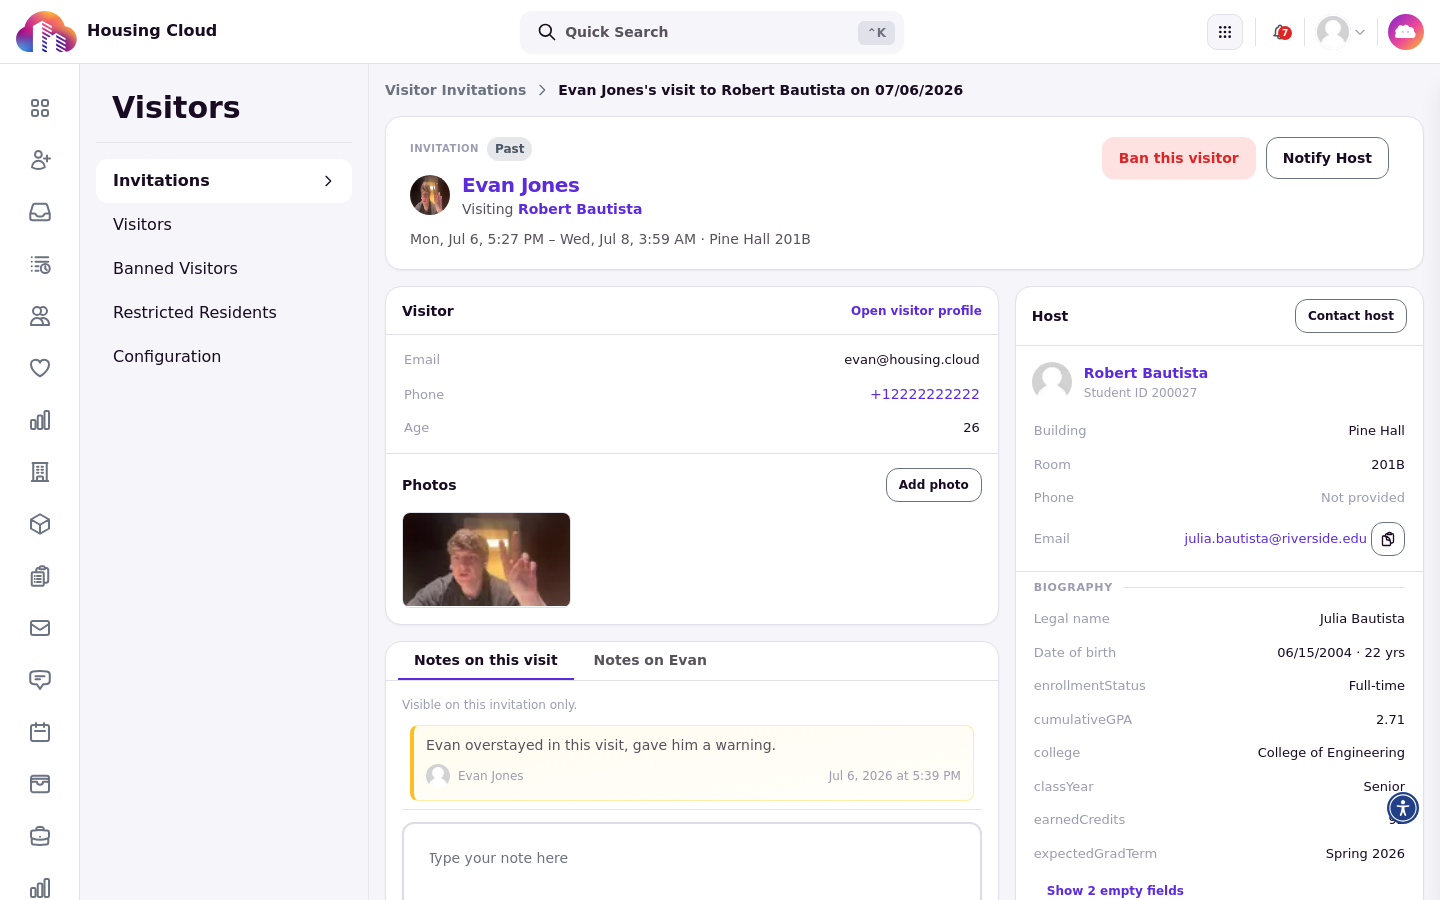Open the dashboard grid icon in sidebar

40,108
